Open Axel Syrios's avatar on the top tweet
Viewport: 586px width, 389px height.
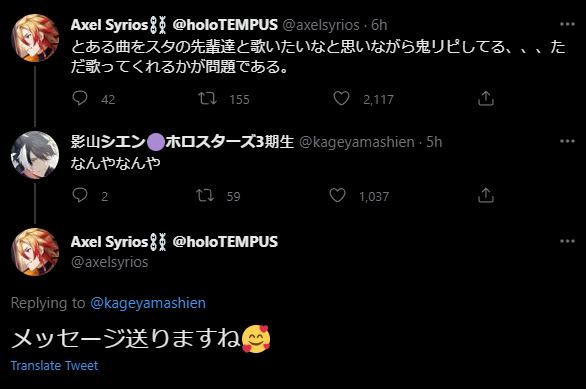[x=35, y=38]
